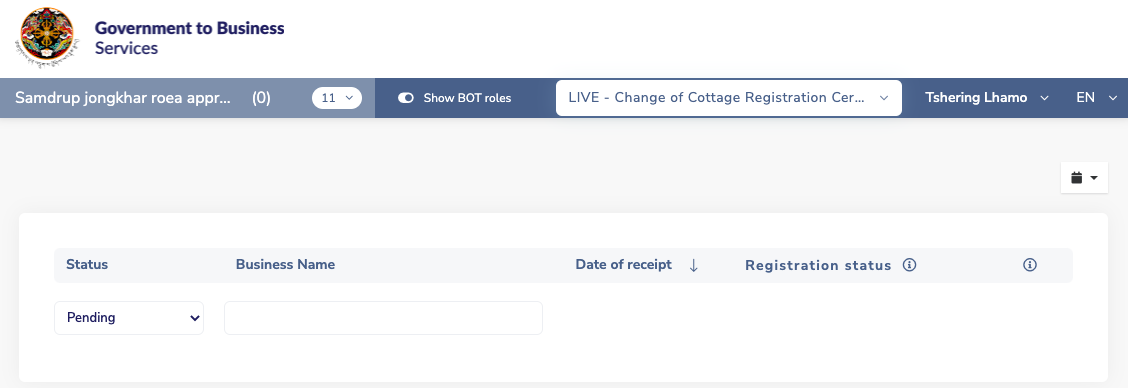Open the Tshering Lhamo user menu
Screen dimensions: 1128x388
(x=986, y=98)
